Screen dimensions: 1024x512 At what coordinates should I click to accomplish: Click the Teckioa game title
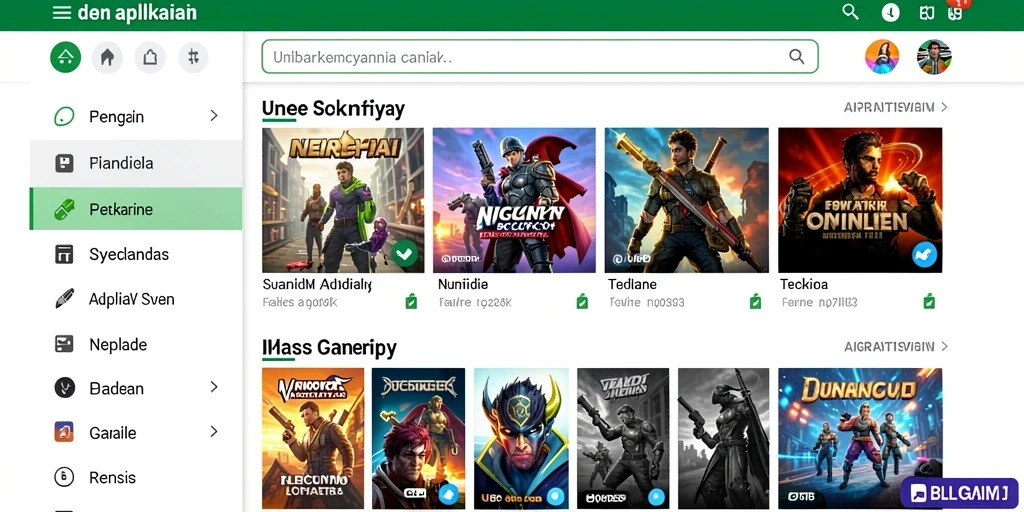(x=804, y=285)
